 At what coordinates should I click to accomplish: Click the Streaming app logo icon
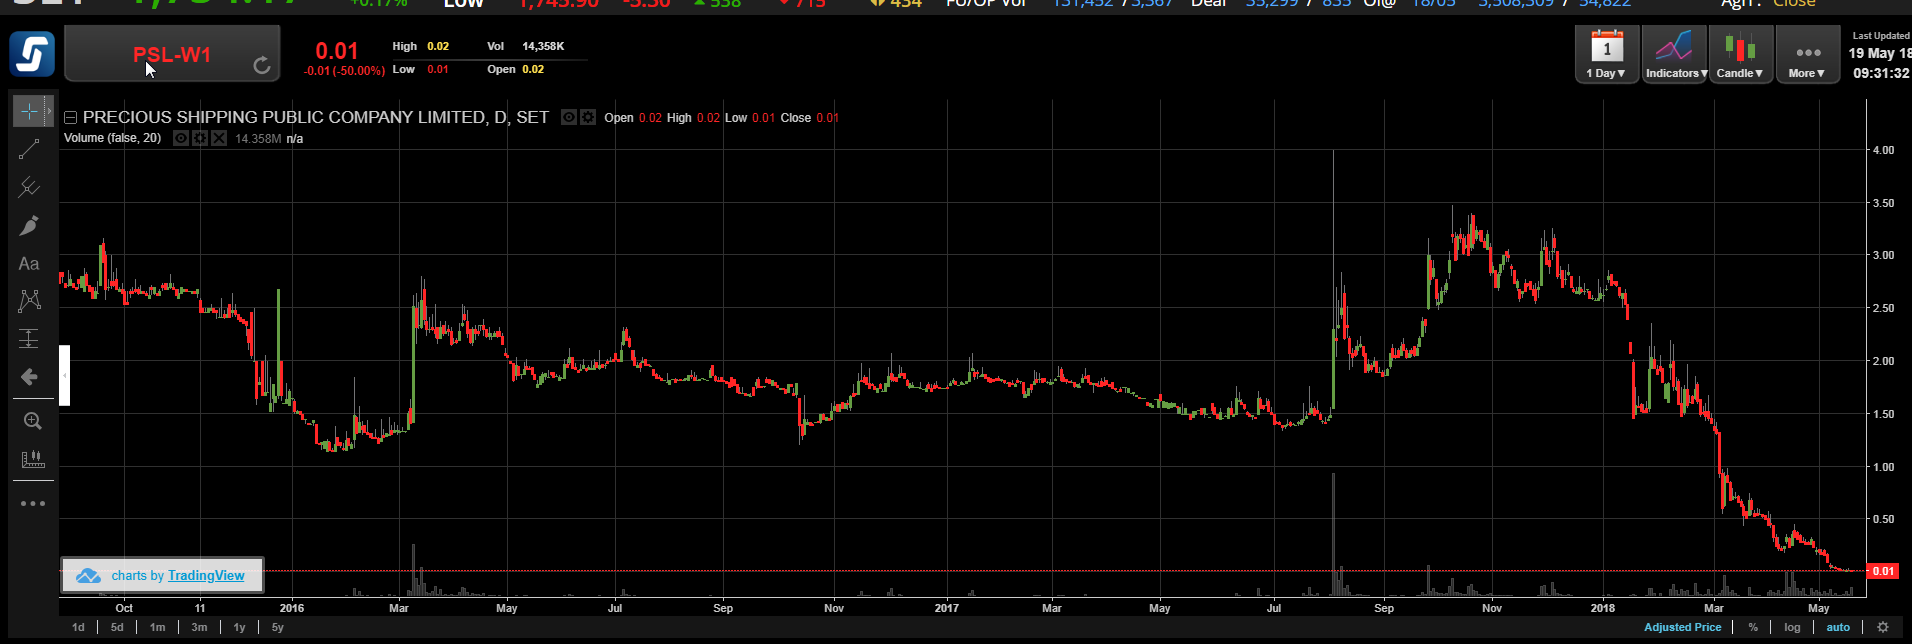pos(32,53)
